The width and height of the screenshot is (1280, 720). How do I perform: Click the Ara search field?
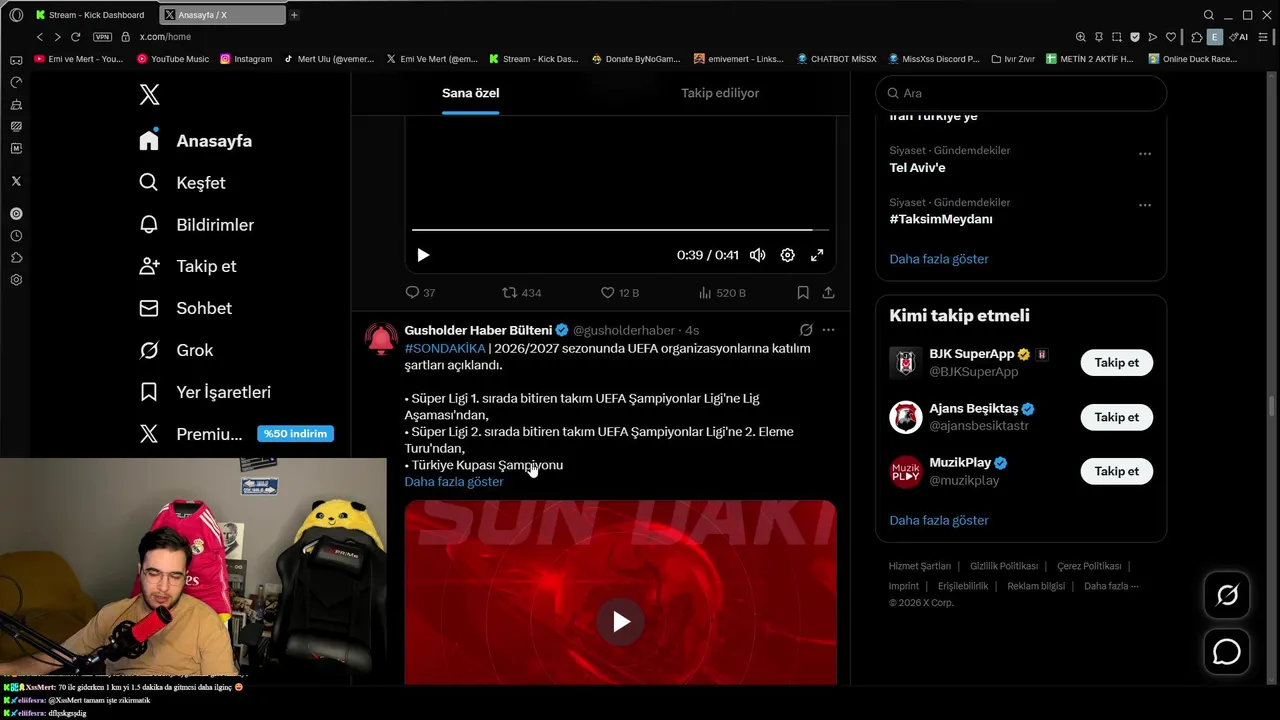point(1021,93)
